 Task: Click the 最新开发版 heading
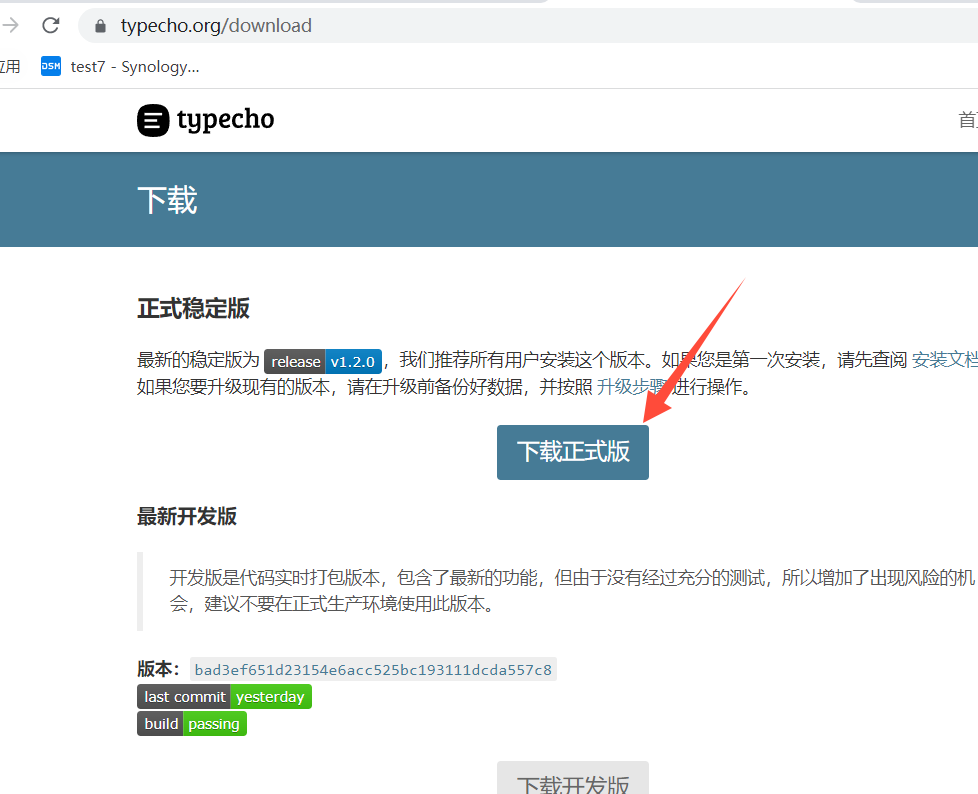187,516
